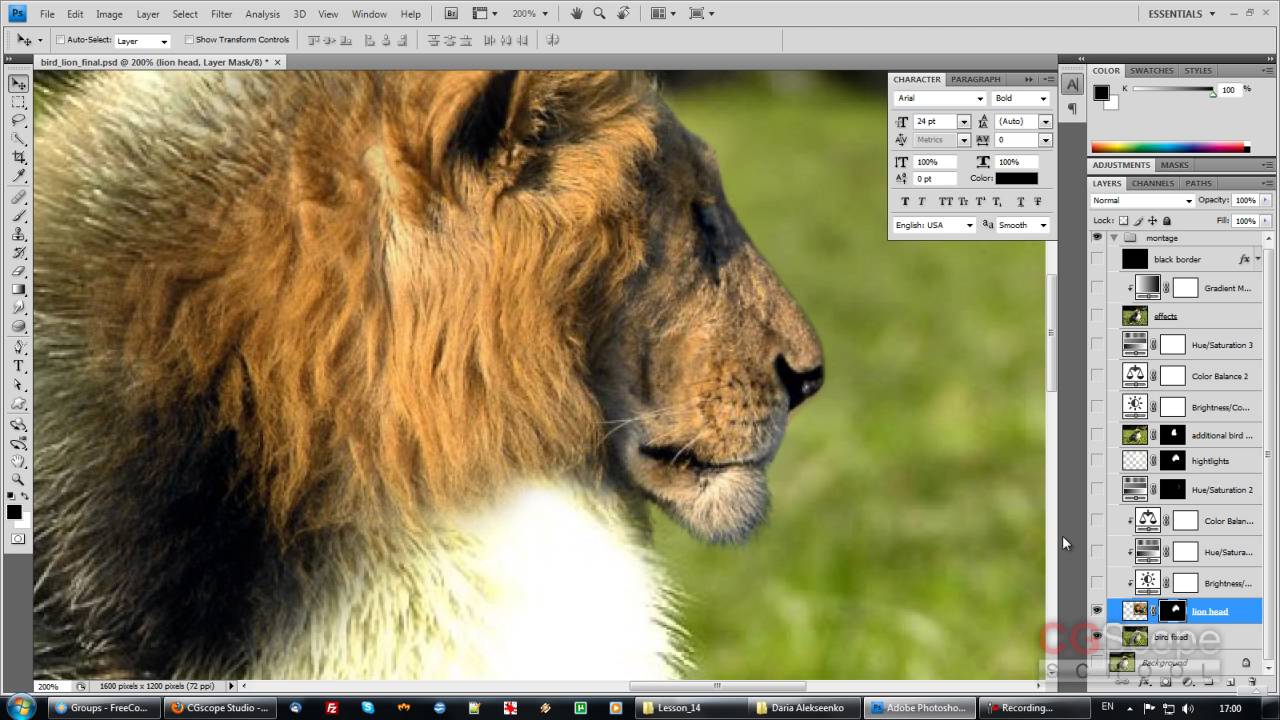Select the Eraser tool
Image resolution: width=1280 pixels, height=720 pixels.
19,271
